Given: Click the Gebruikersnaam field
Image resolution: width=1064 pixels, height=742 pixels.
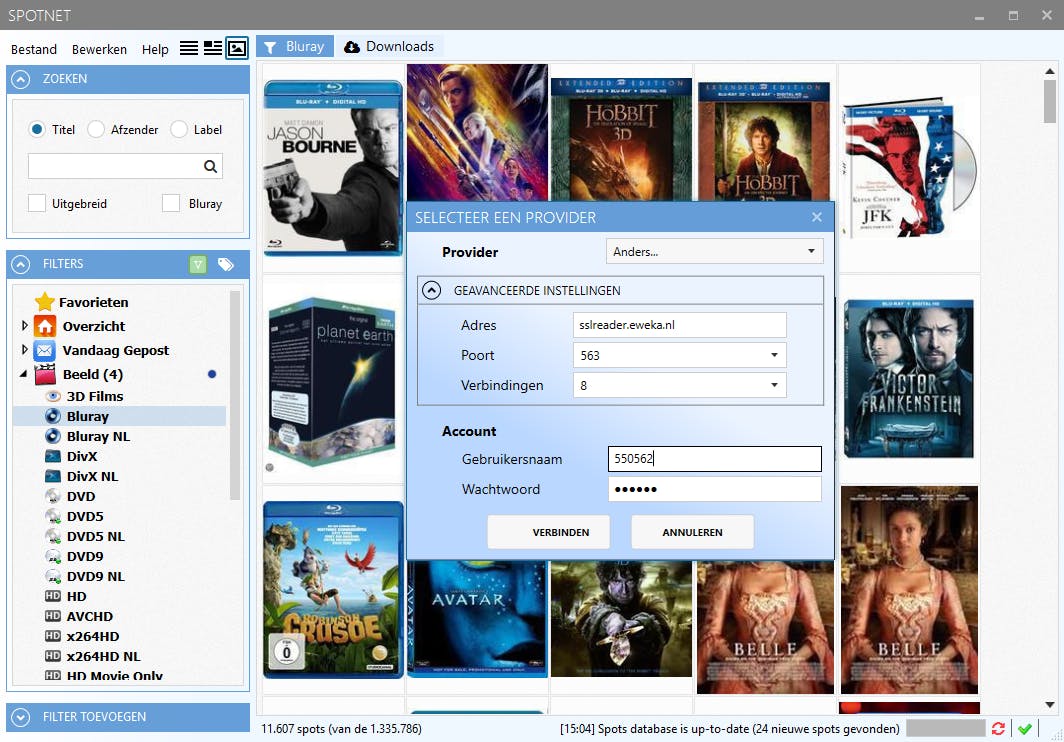Looking at the screenshot, I should tap(715, 459).
